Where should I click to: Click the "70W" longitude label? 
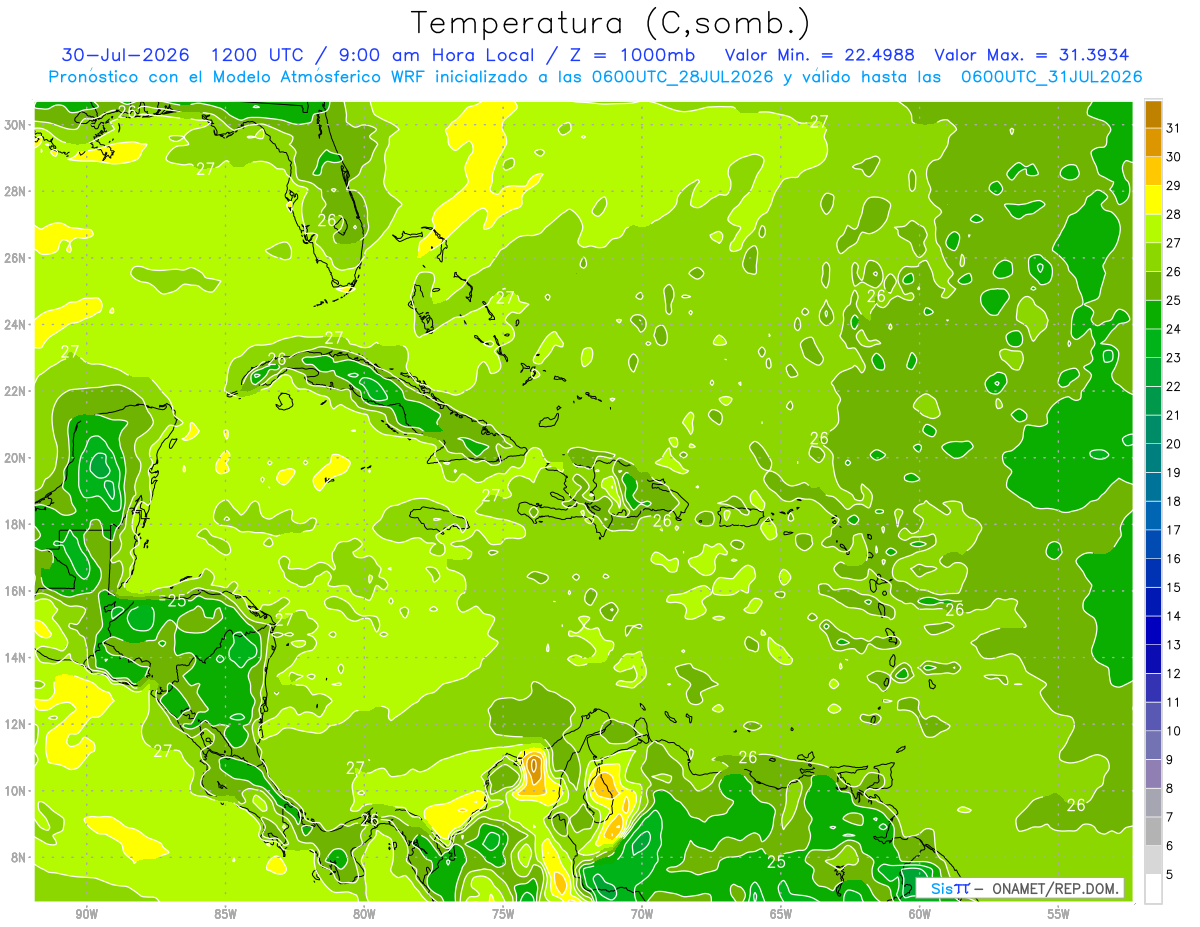pyautogui.click(x=642, y=914)
